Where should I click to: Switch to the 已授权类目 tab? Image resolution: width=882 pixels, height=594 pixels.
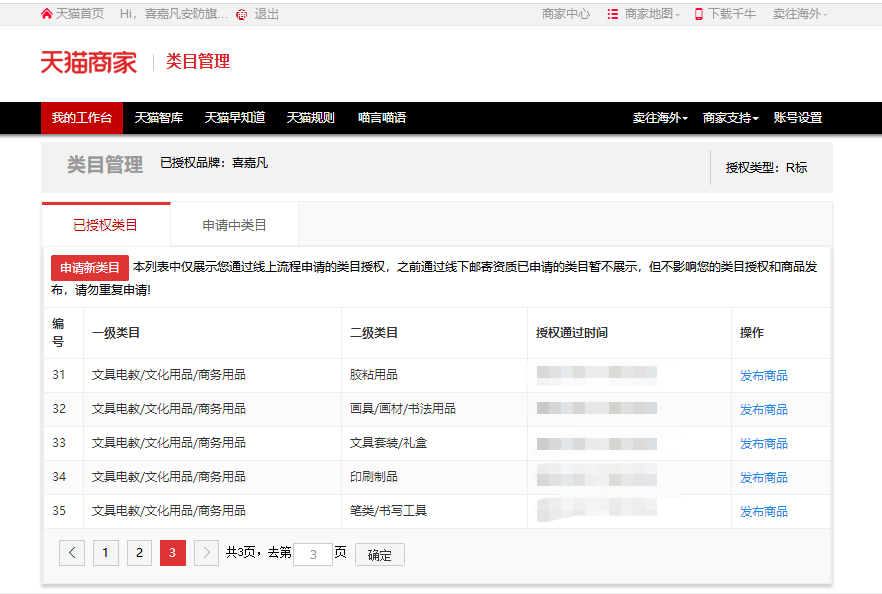click(x=106, y=225)
